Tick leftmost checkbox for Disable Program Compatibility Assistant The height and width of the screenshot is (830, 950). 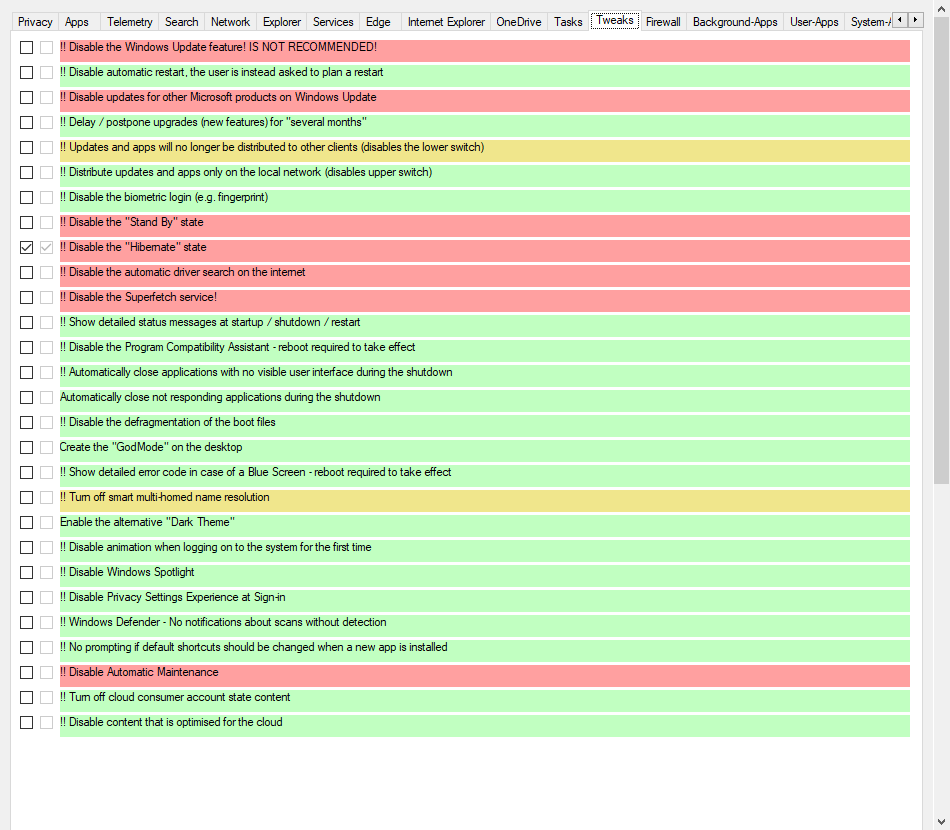[x=27, y=347]
